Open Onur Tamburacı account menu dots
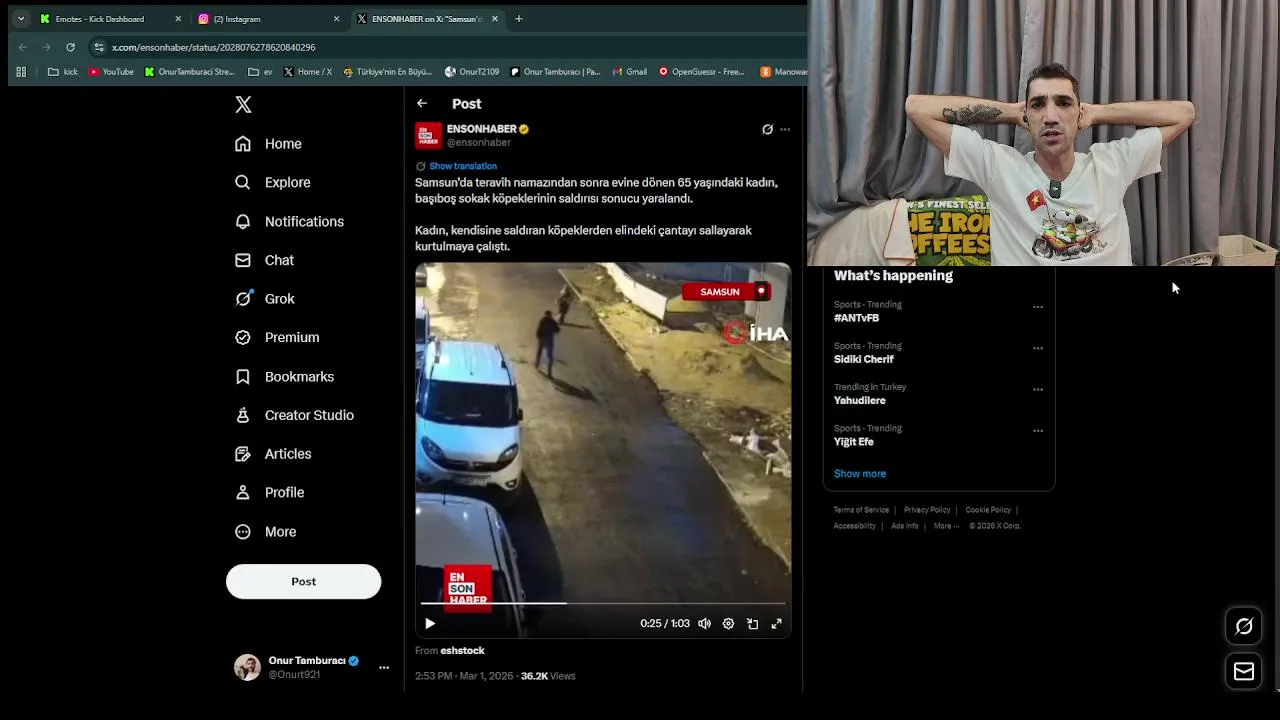The image size is (1280, 720). tap(384, 668)
